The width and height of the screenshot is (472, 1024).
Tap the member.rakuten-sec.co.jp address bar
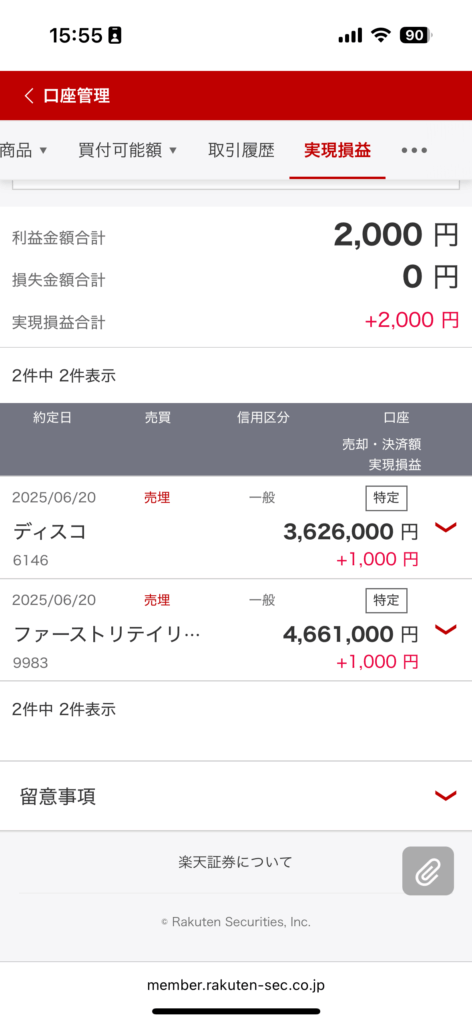236,985
